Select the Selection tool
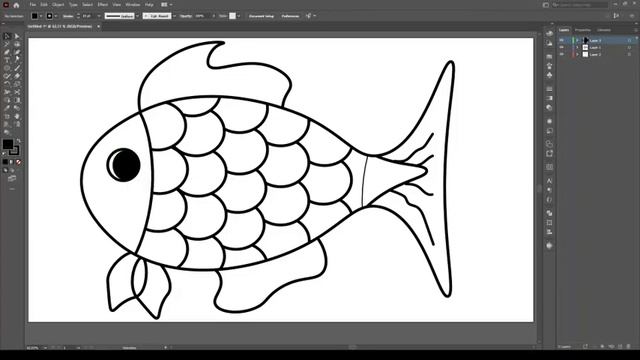640x360 pixels. 7,36
